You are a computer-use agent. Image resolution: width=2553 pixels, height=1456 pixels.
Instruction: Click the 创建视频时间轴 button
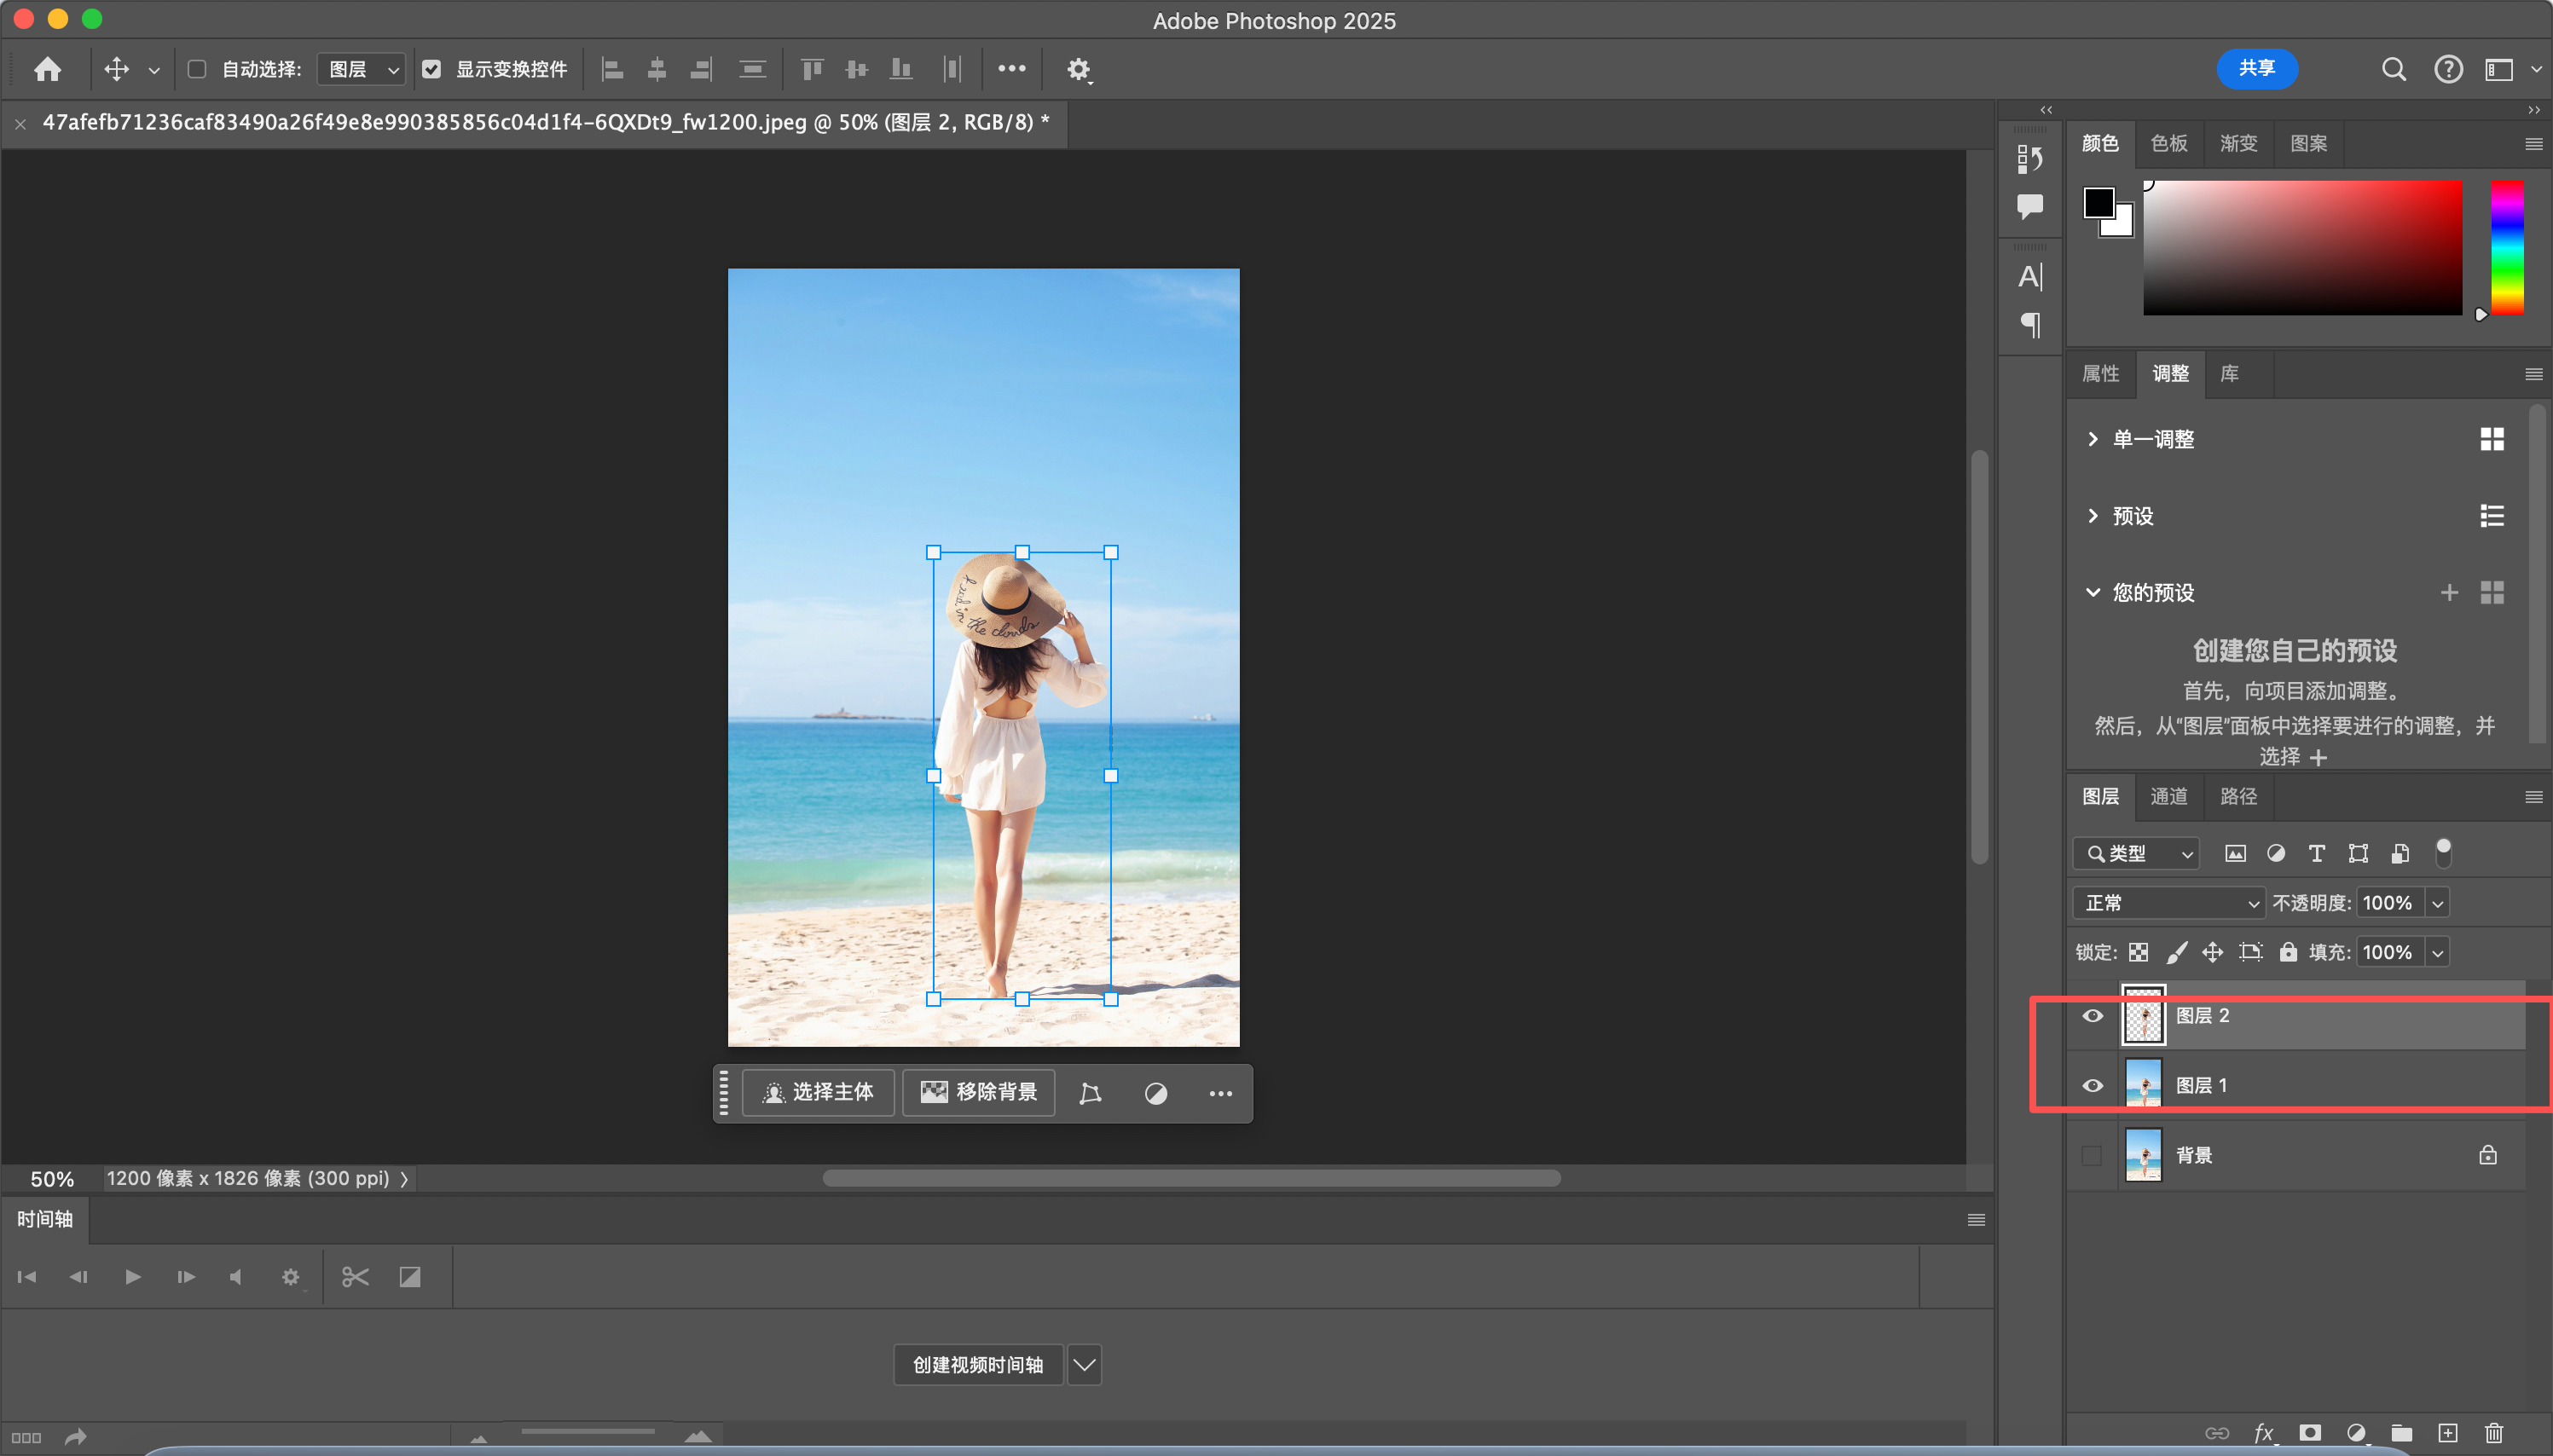(x=977, y=1365)
